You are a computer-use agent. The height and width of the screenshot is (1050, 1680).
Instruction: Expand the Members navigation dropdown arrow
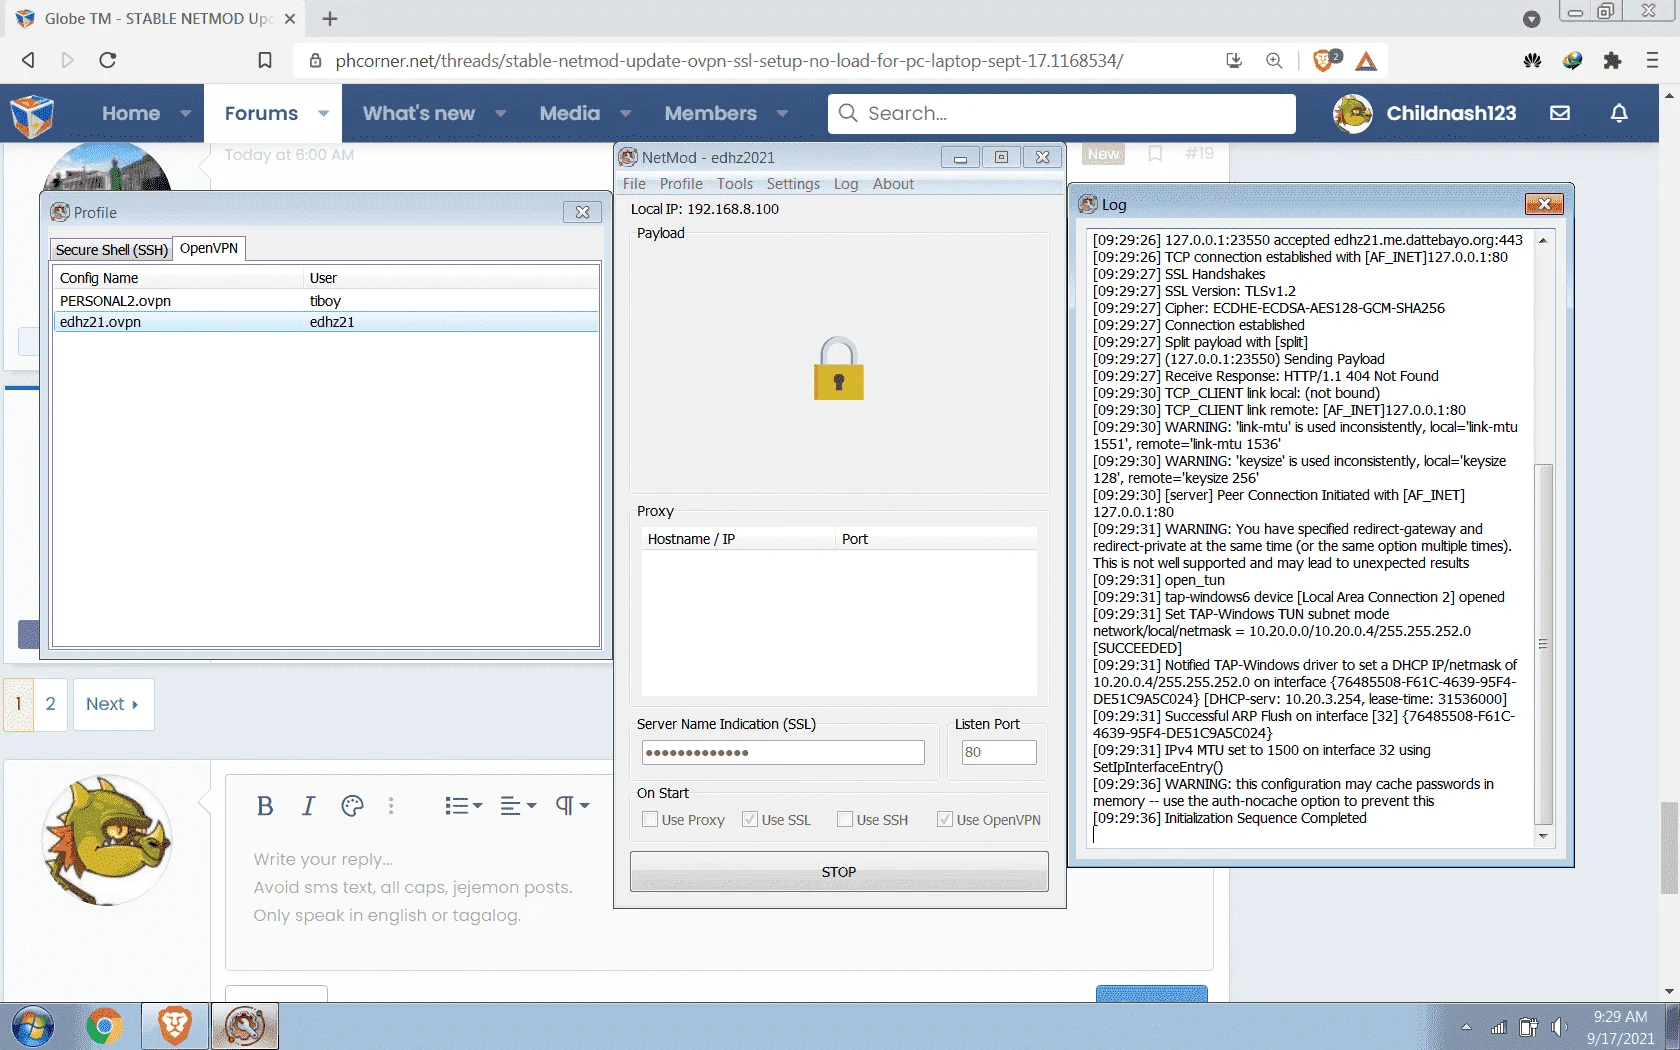point(782,114)
